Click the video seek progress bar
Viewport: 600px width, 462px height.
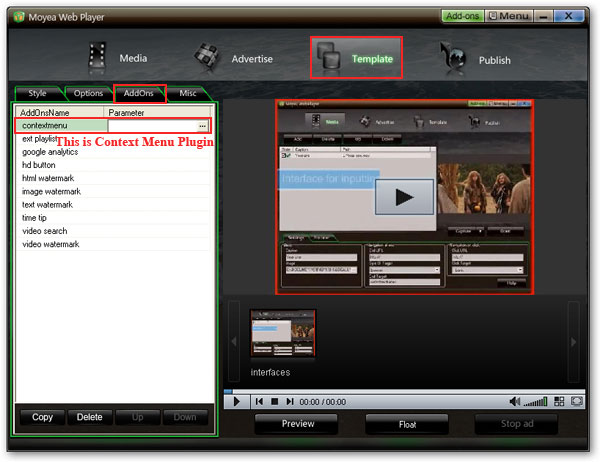pyautogui.click(x=404, y=392)
